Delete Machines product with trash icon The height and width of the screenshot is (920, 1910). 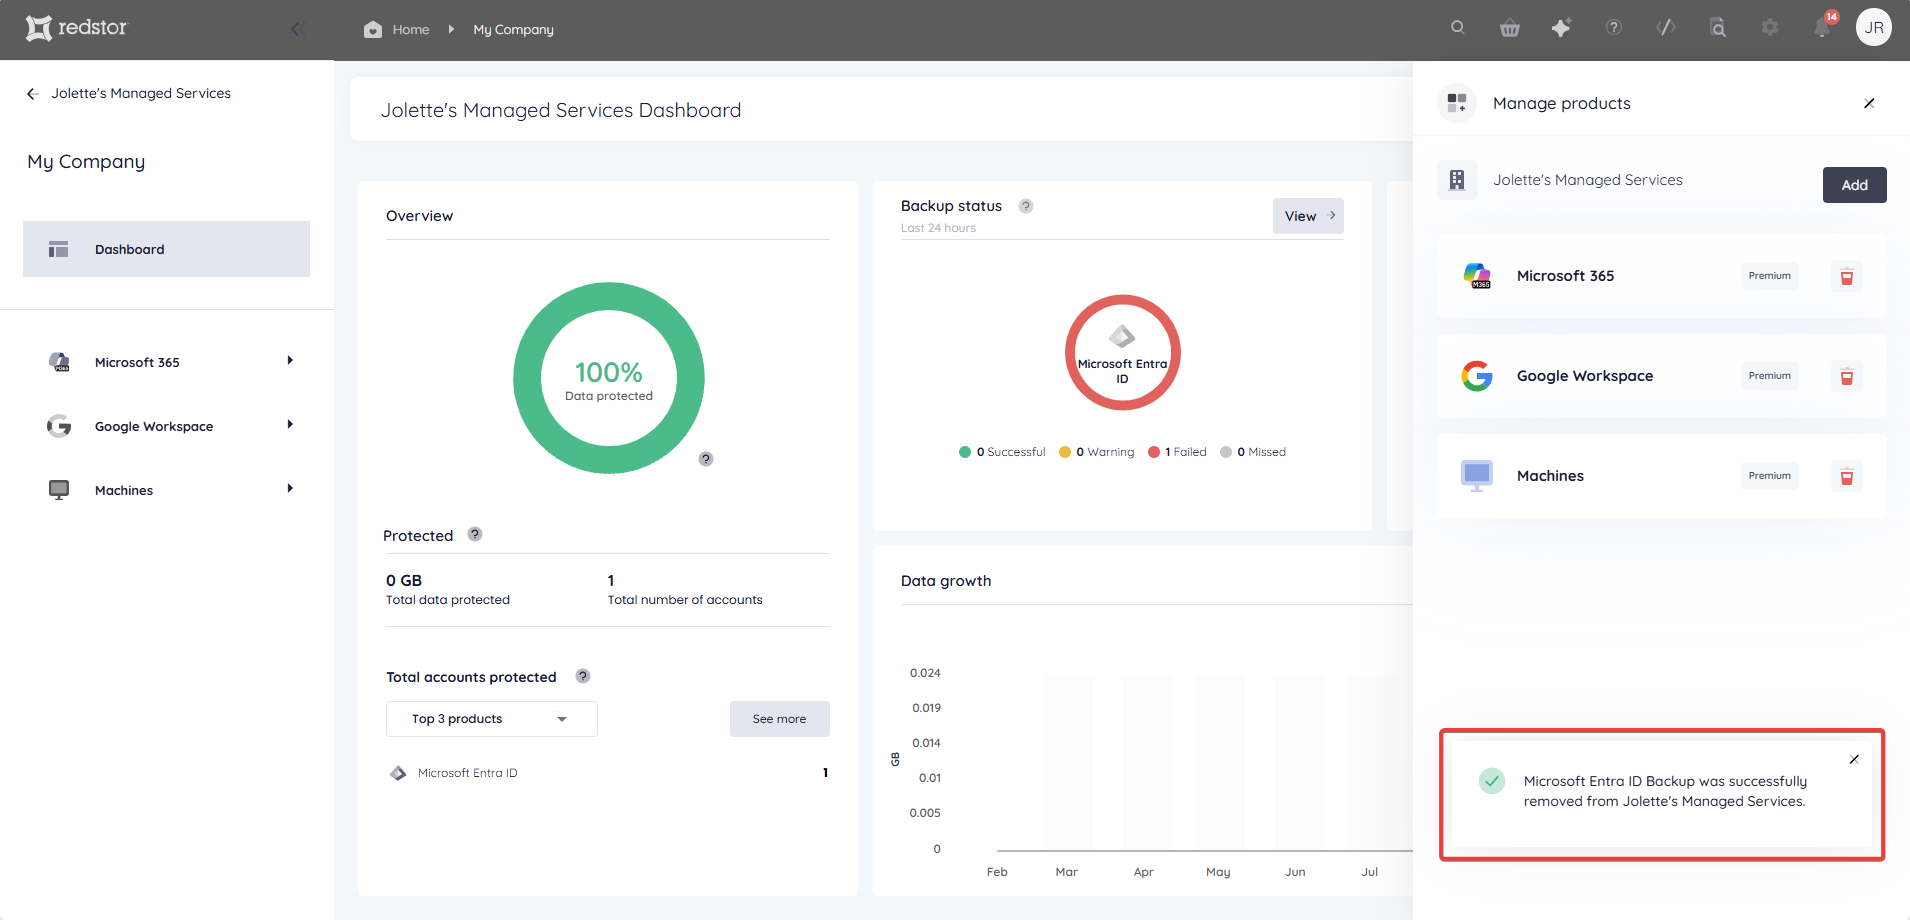[1847, 477]
